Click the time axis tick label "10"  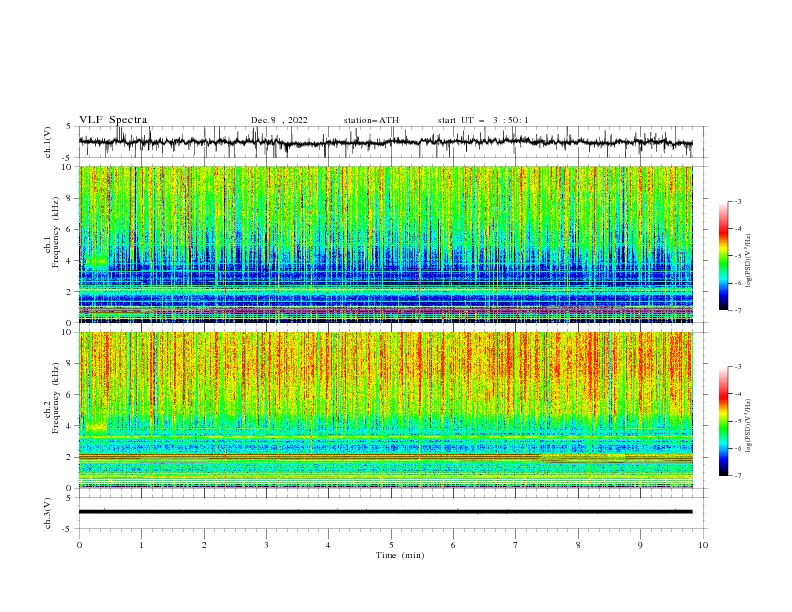pos(703,545)
